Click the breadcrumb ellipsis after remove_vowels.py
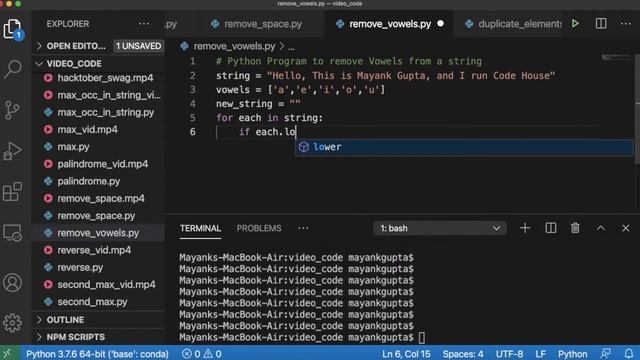The height and width of the screenshot is (360, 640). (x=291, y=47)
